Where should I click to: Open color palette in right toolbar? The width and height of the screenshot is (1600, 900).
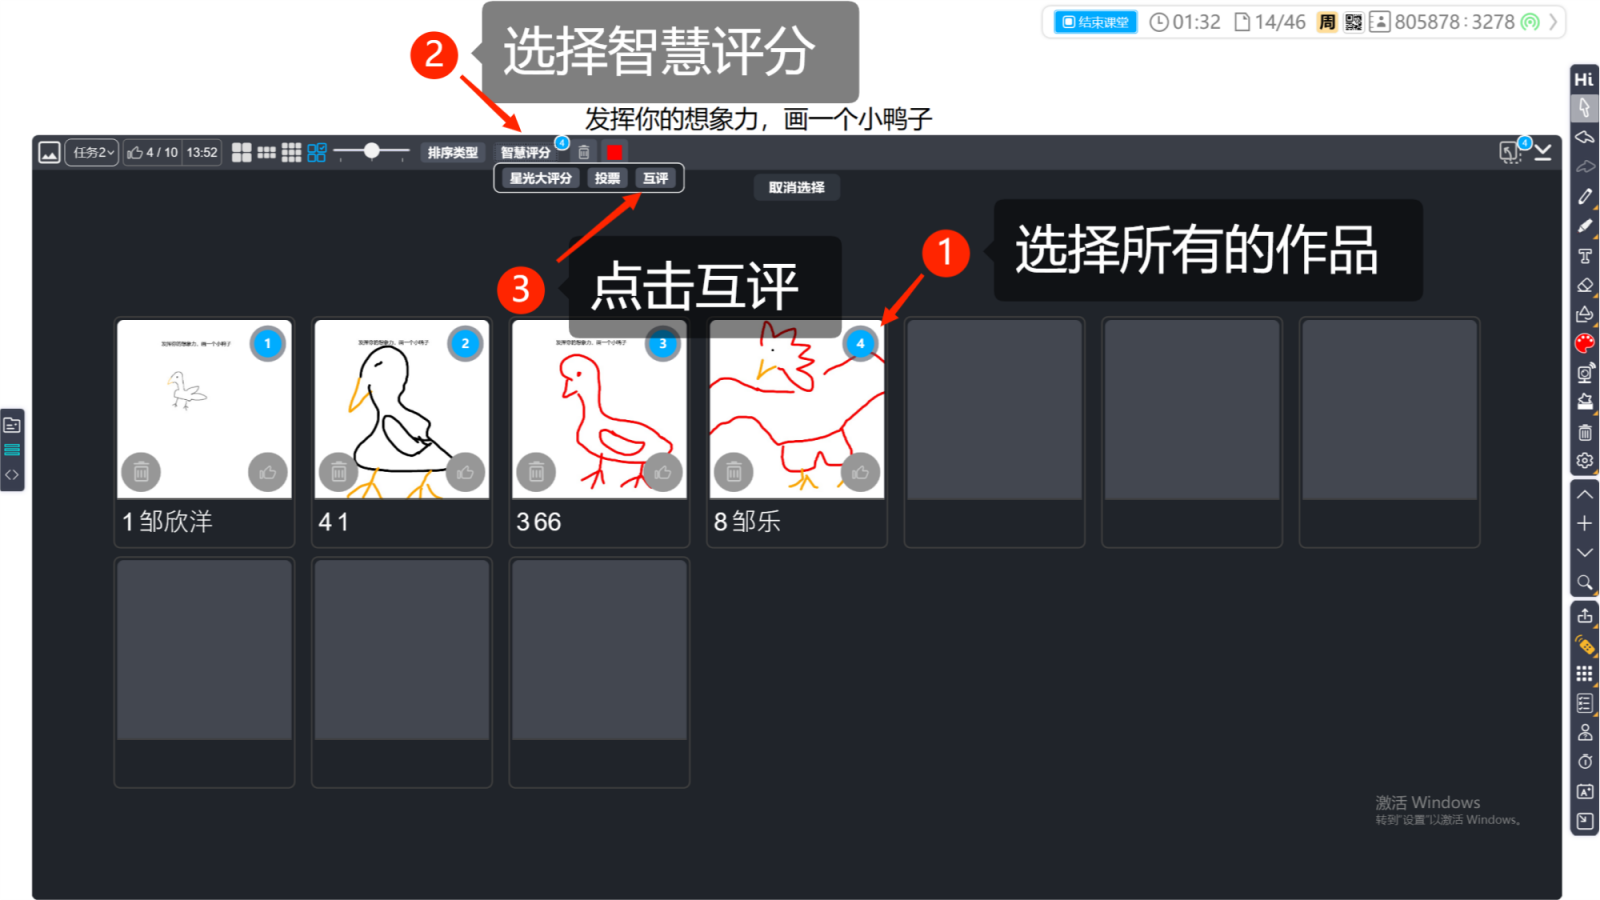[x=1584, y=344]
